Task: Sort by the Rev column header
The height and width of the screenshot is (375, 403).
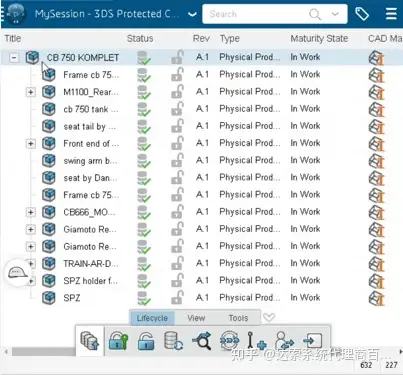Action: click(x=201, y=39)
